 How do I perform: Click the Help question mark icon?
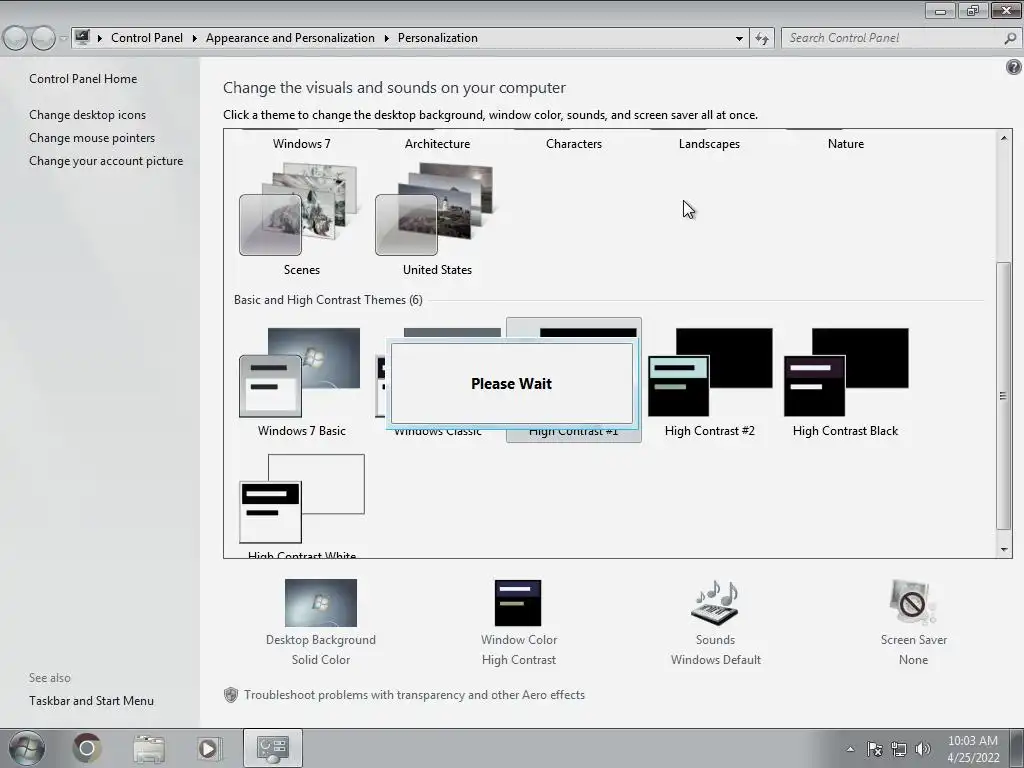tap(1014, 67)
